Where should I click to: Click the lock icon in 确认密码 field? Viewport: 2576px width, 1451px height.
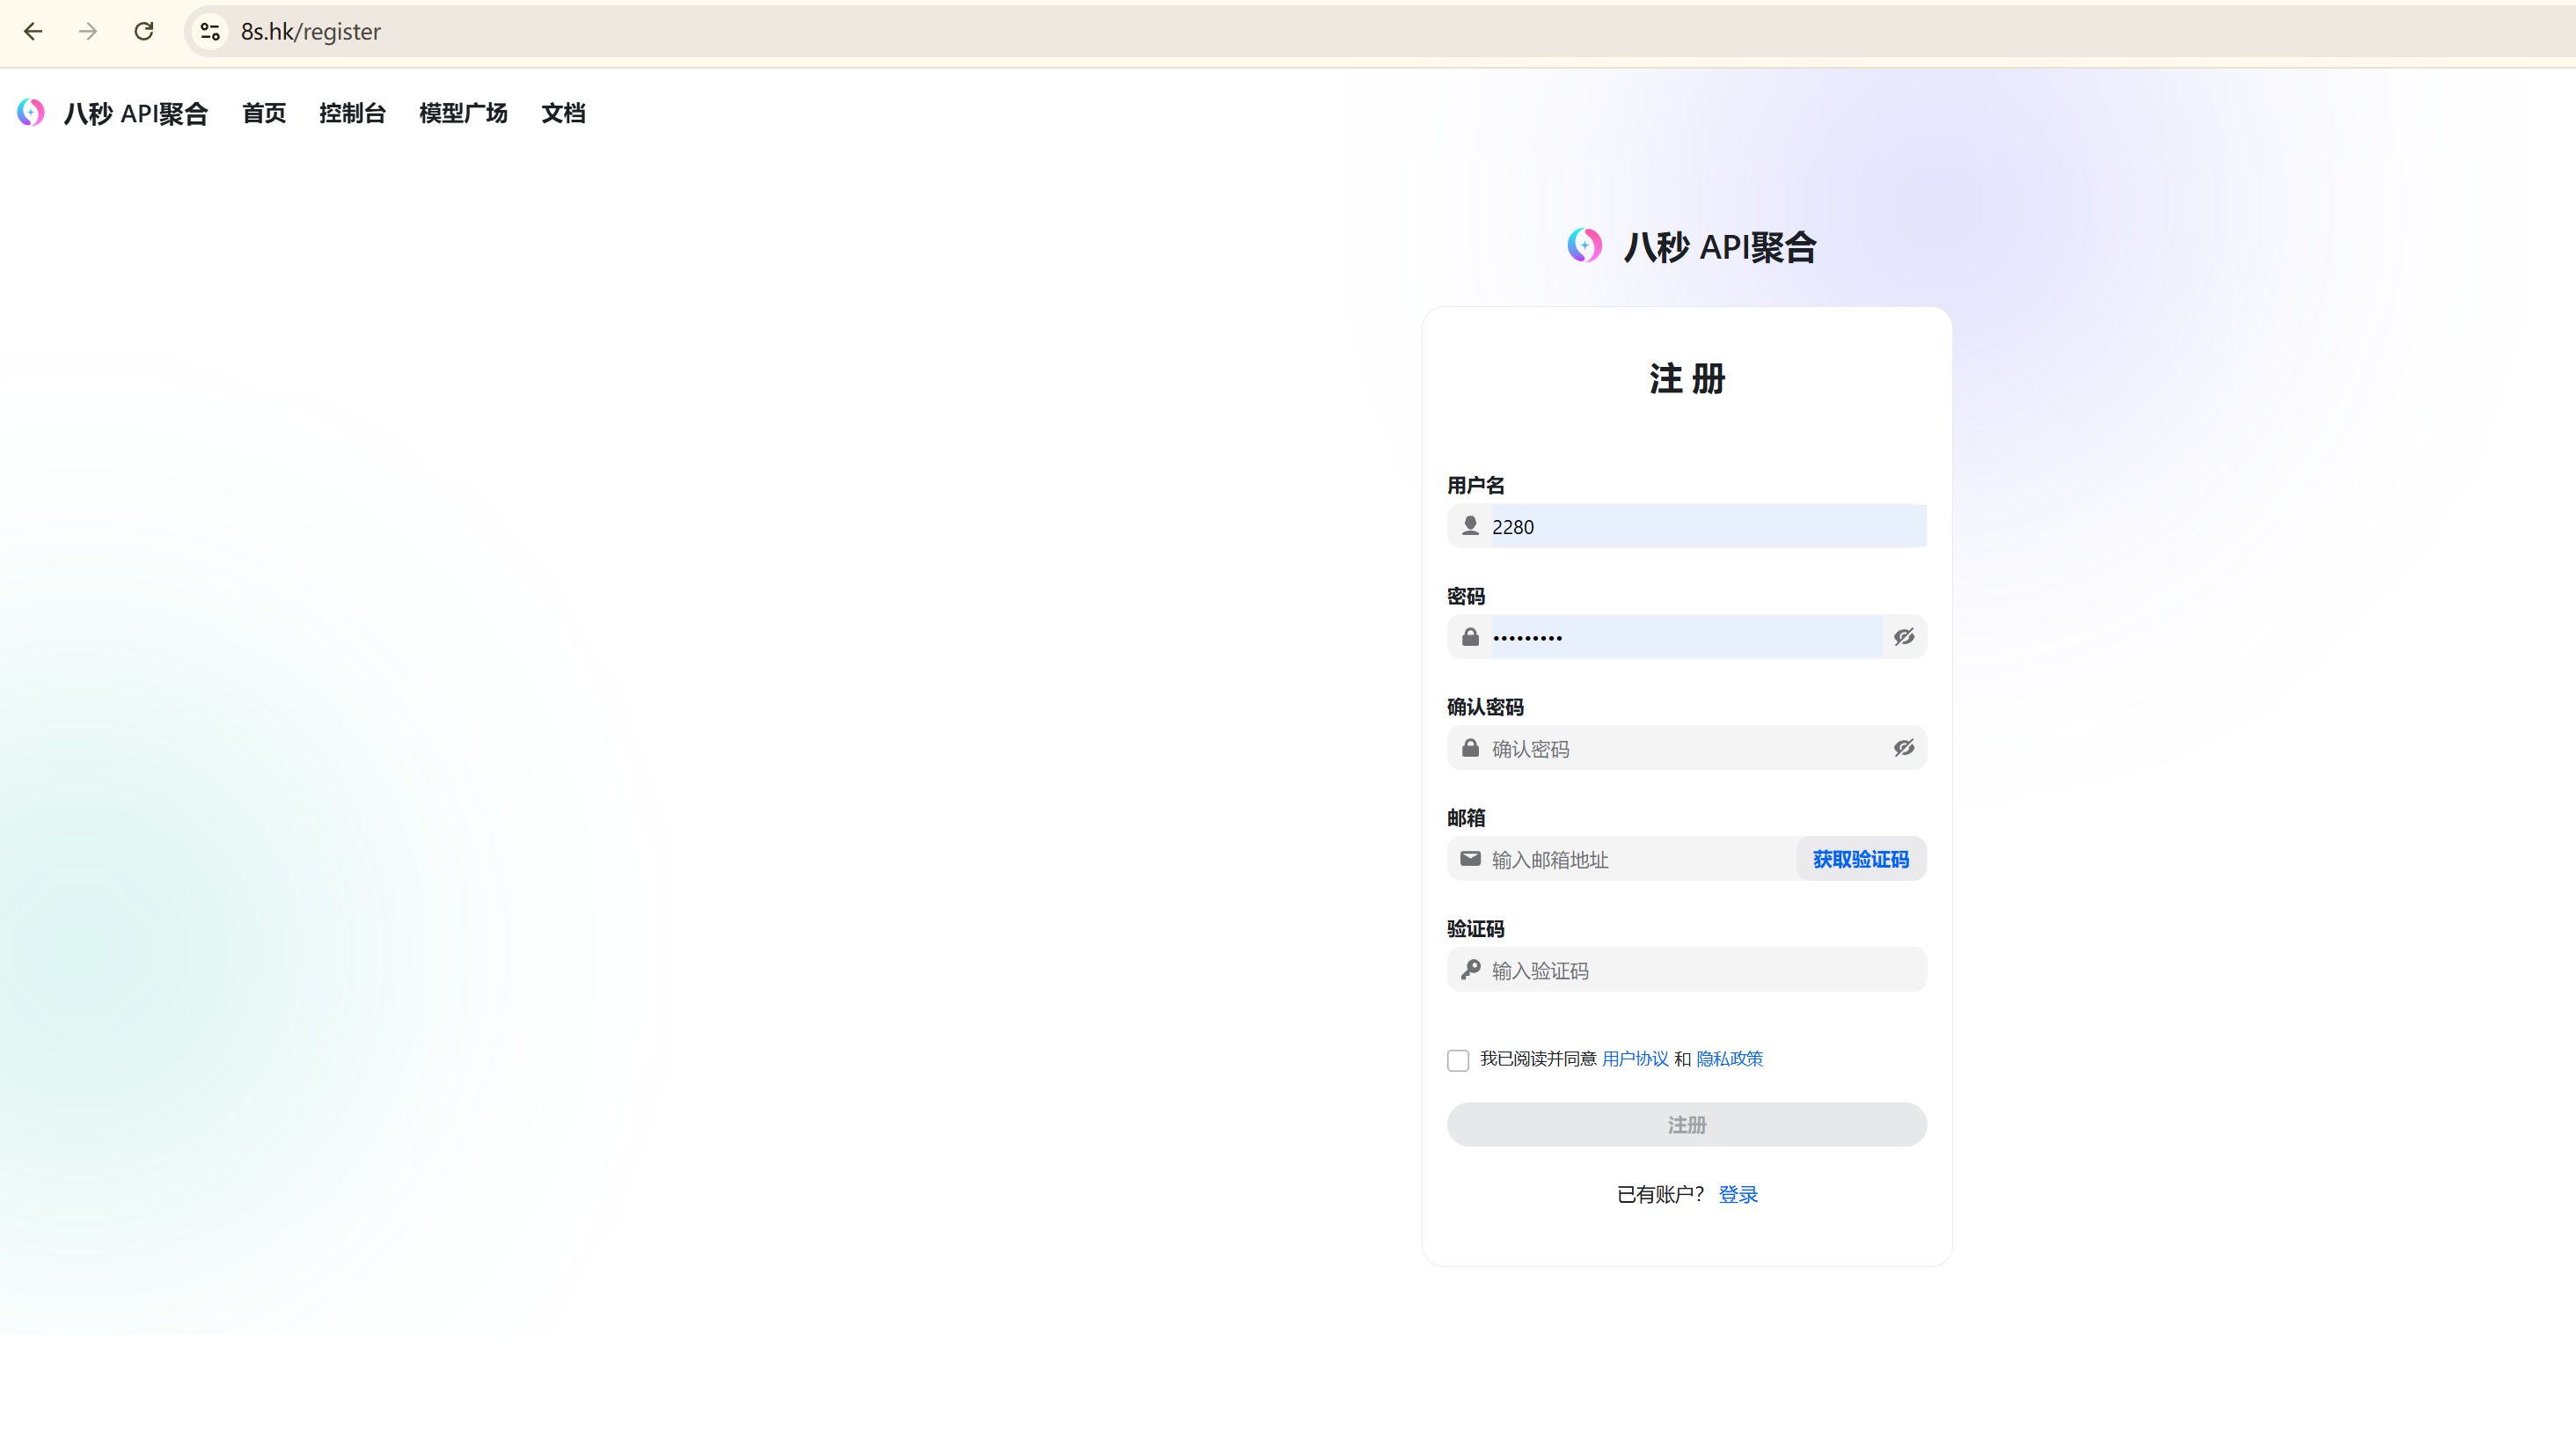(x=1470, y=748)
